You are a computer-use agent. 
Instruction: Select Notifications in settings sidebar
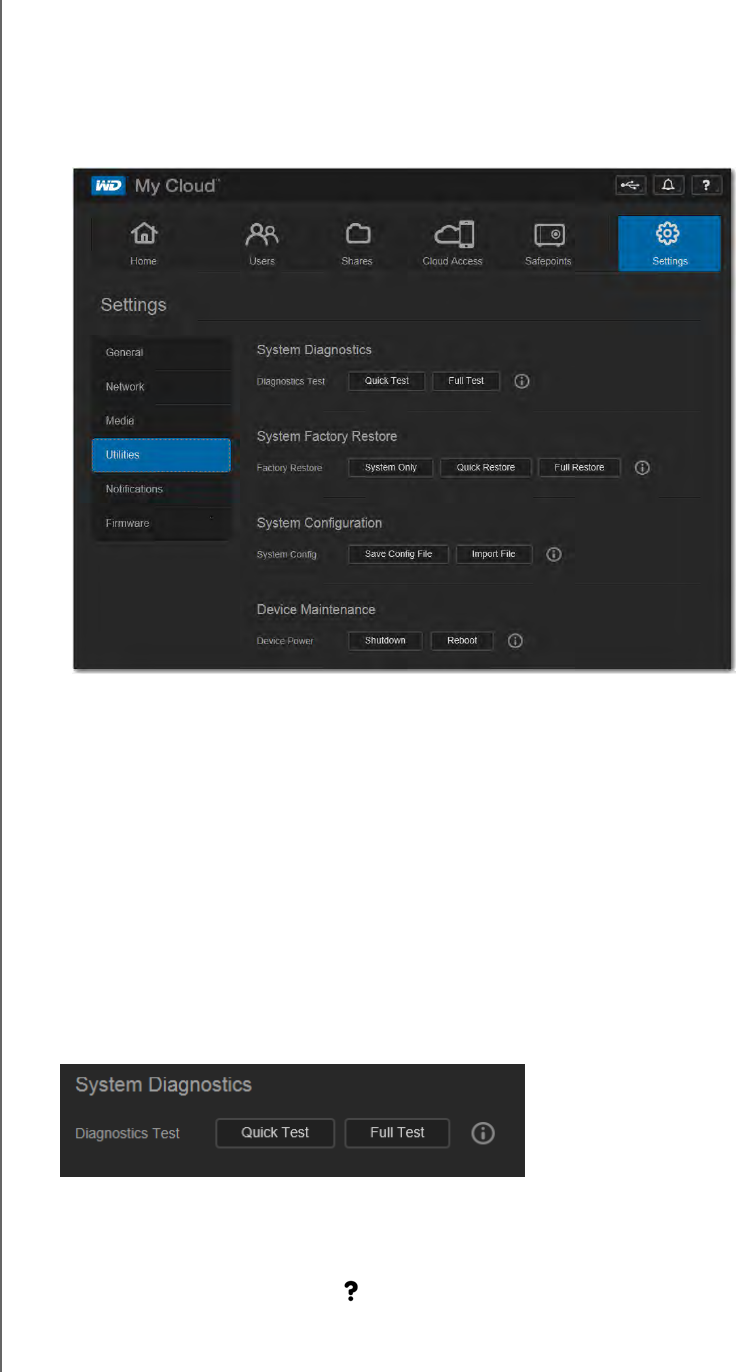(161, 489)
